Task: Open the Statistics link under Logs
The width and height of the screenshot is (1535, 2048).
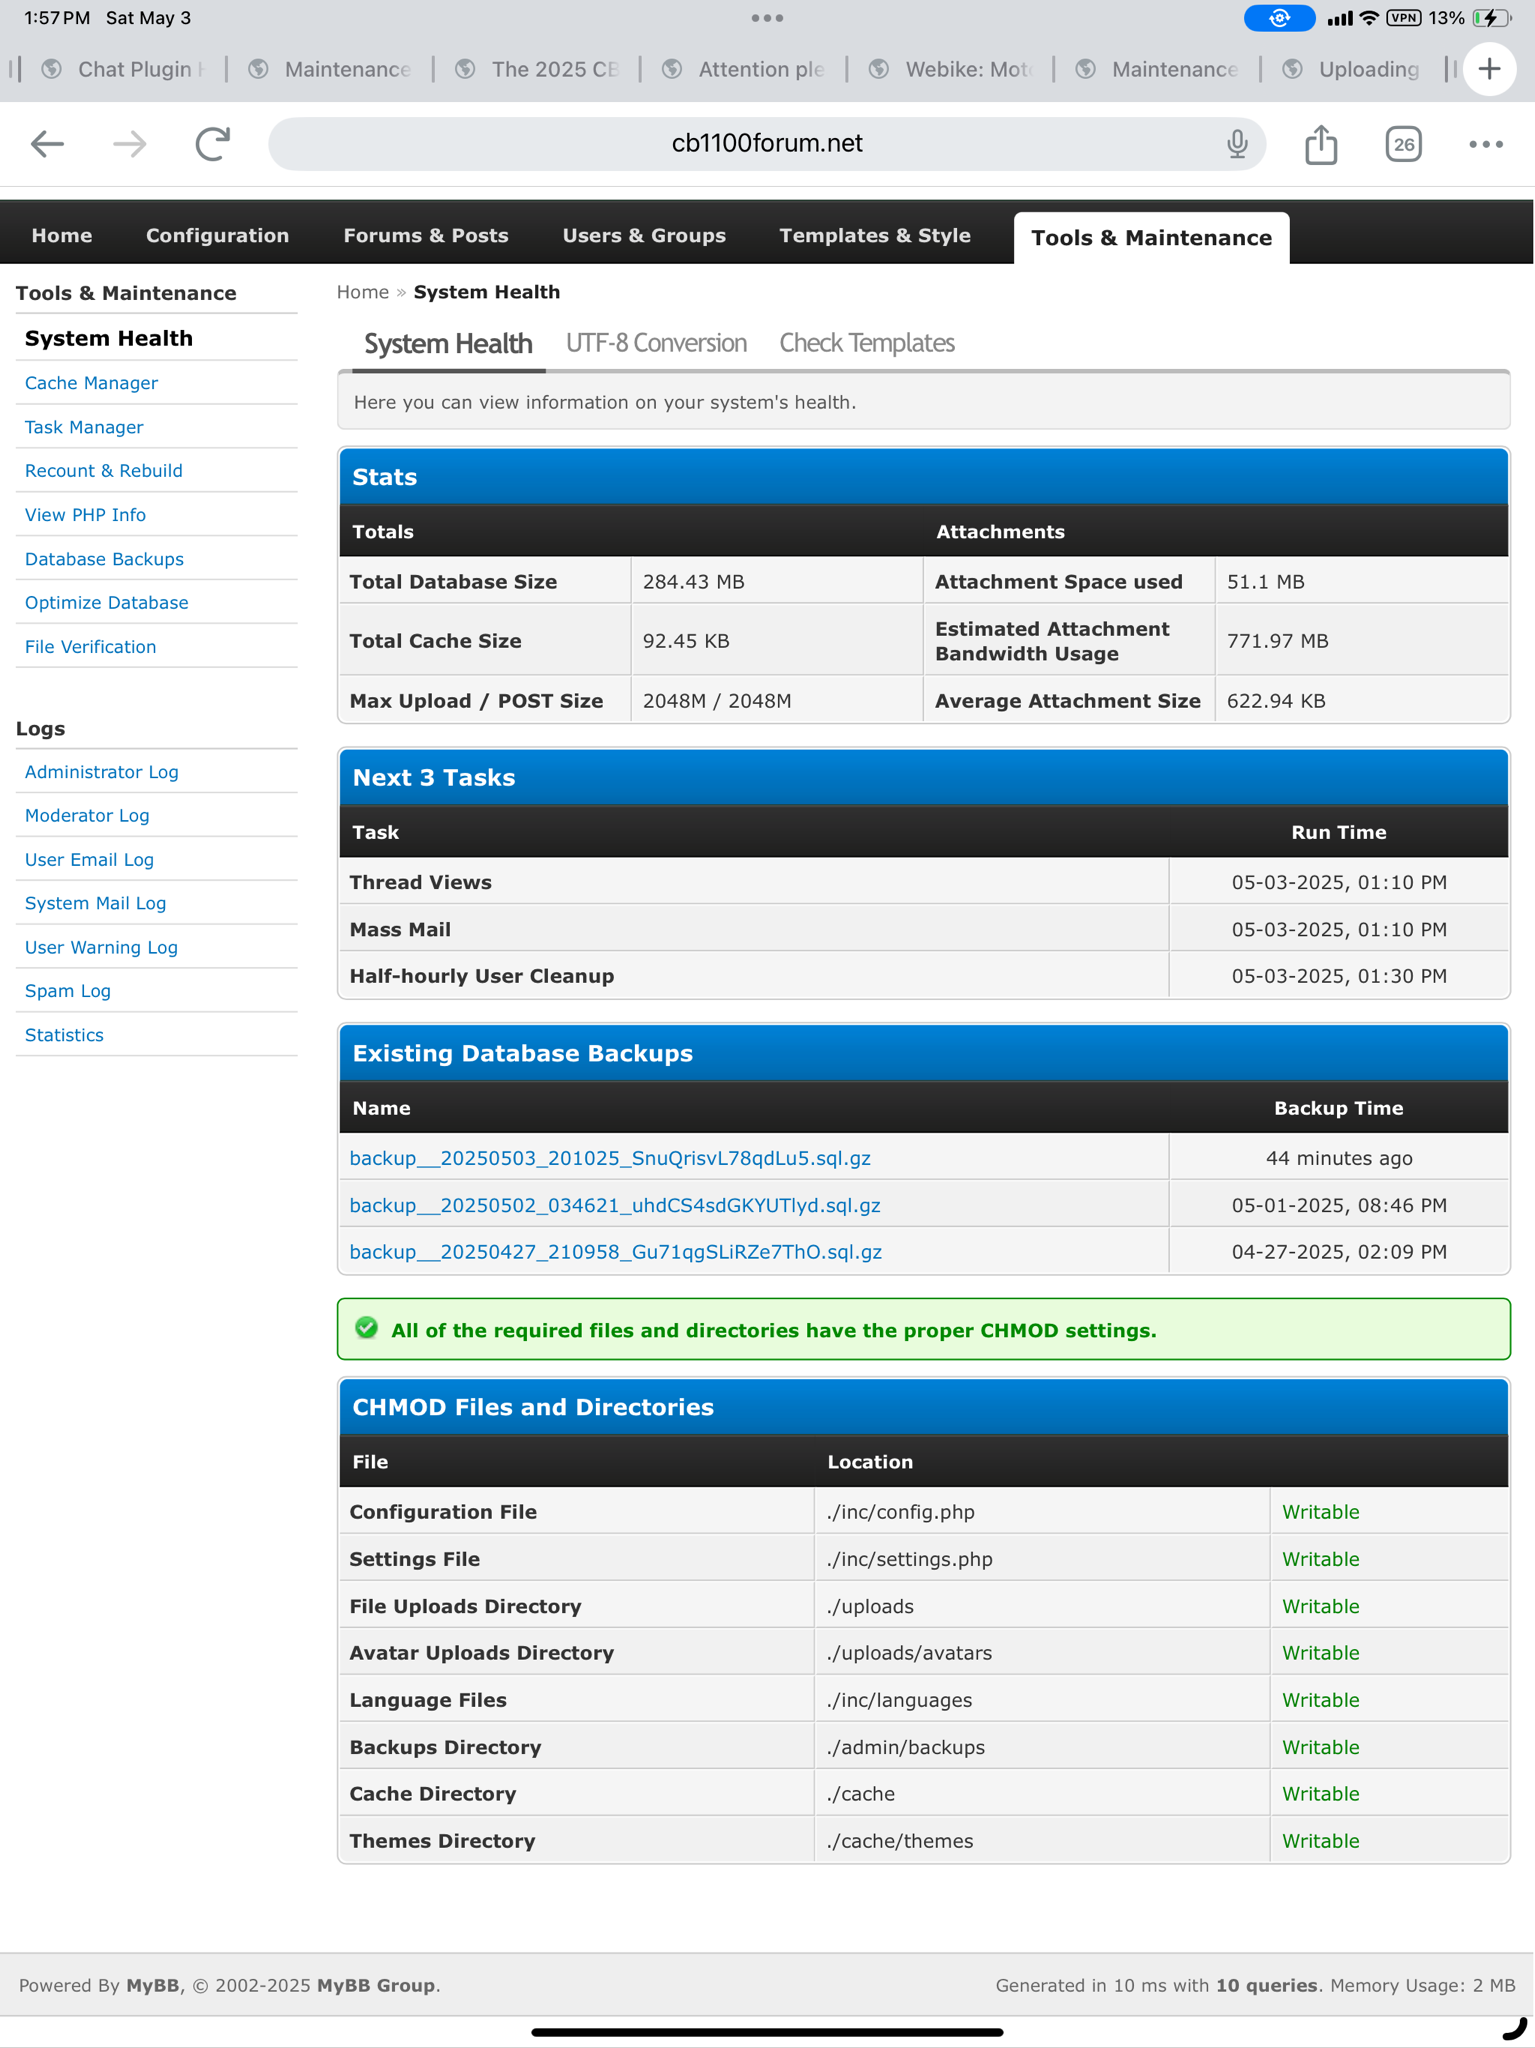Action: click(x=64, y=1035)
